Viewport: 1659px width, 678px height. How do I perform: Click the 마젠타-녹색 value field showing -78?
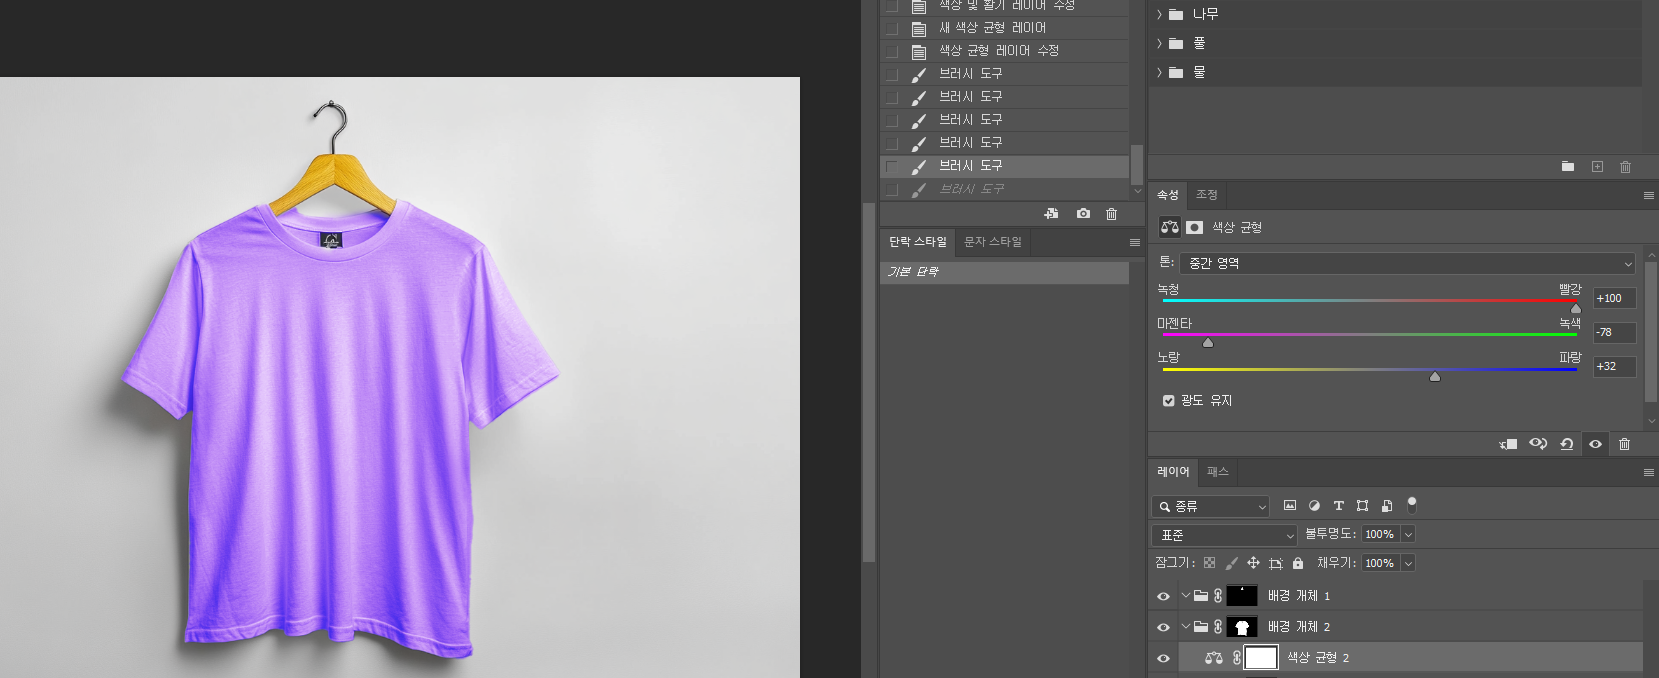point(1614,332)
